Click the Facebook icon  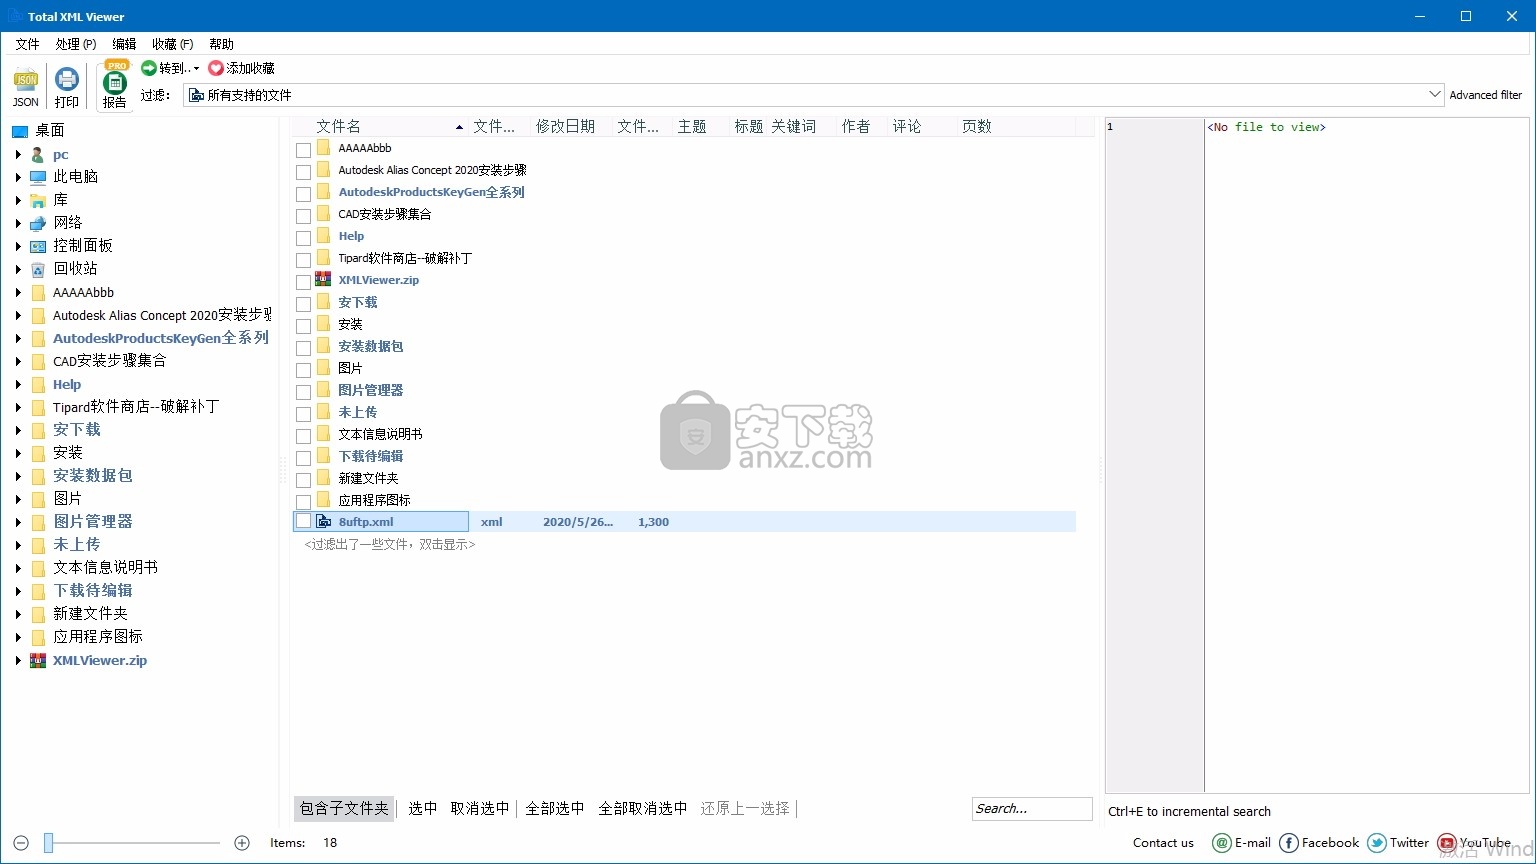pyautogui.click(x=1289, y=843)
